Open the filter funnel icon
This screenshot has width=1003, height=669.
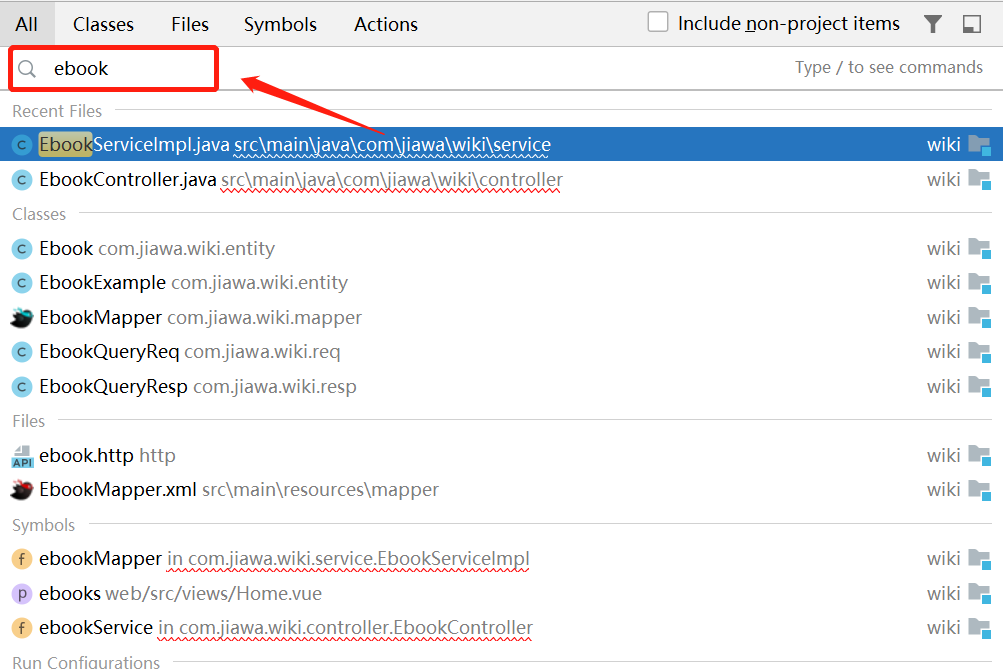tap(933, 24)
